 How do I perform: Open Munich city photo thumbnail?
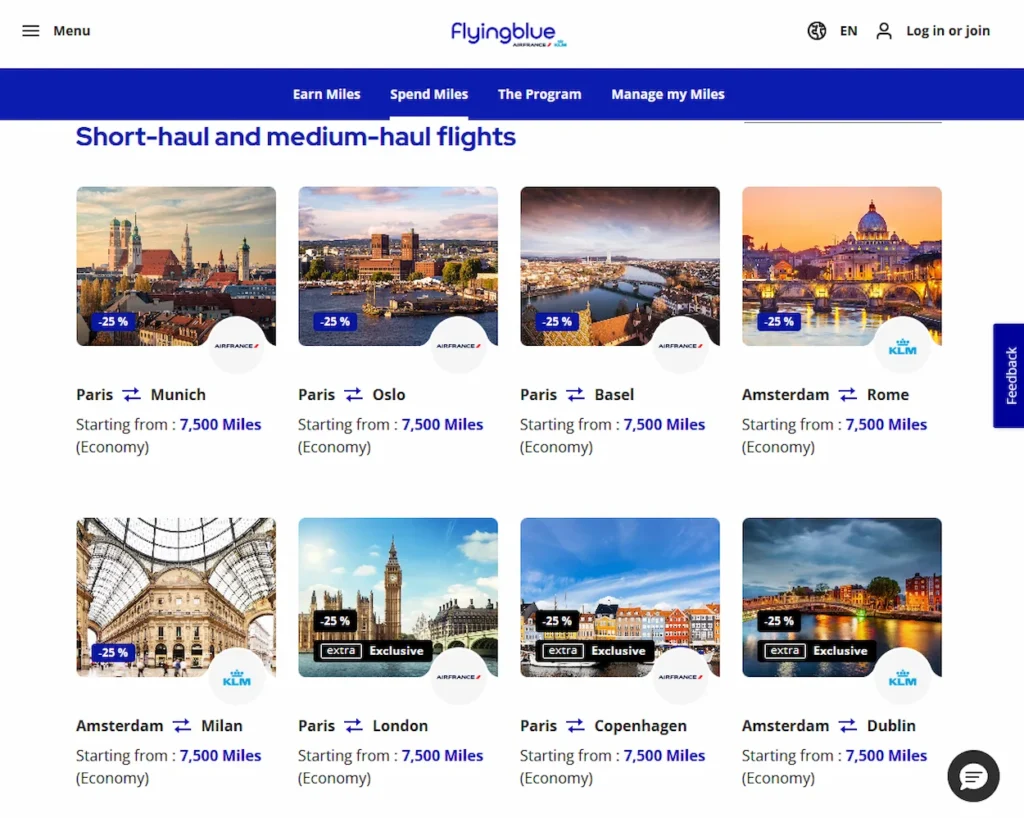point(176,266)
